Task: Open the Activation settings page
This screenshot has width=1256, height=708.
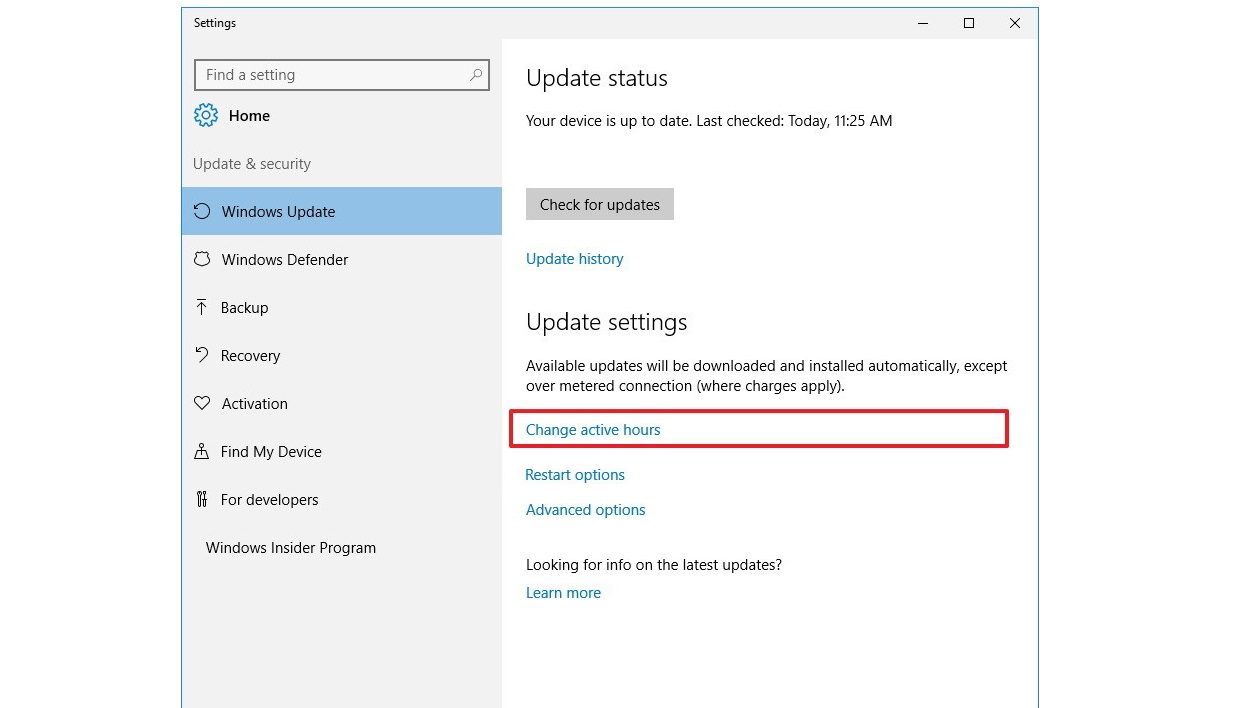Action: [342, 403]
